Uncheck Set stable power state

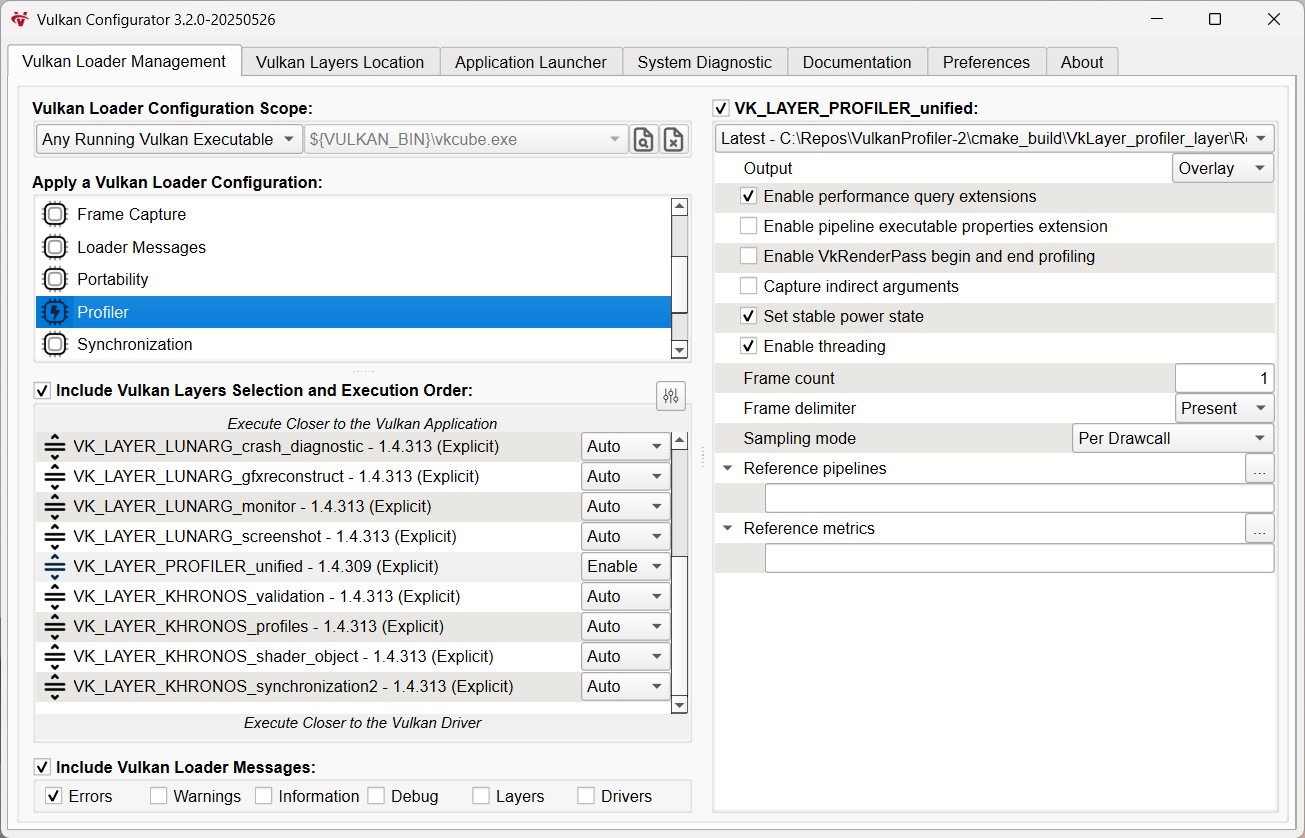point(748,316)
